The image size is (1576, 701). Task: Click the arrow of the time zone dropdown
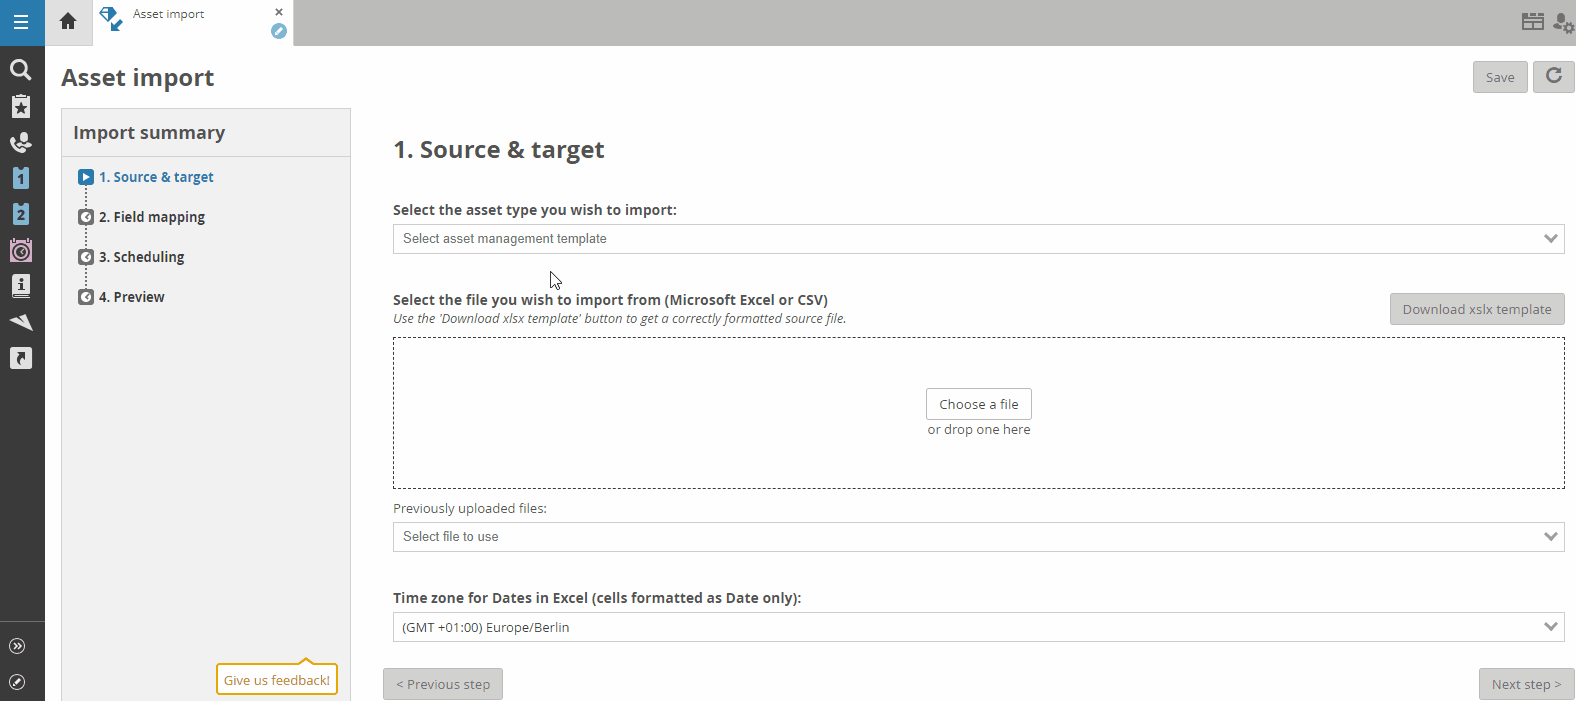point(1551,627)
